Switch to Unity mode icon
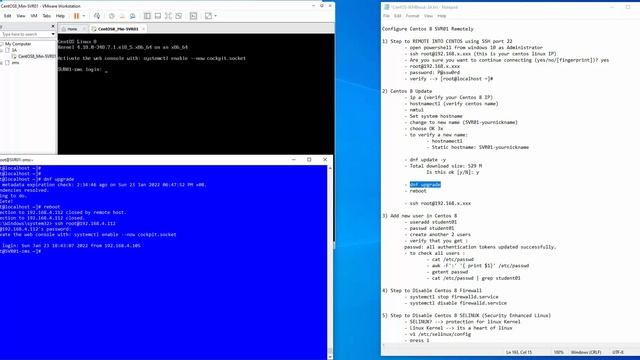The image size is (640, 360). tap(179, 16)
